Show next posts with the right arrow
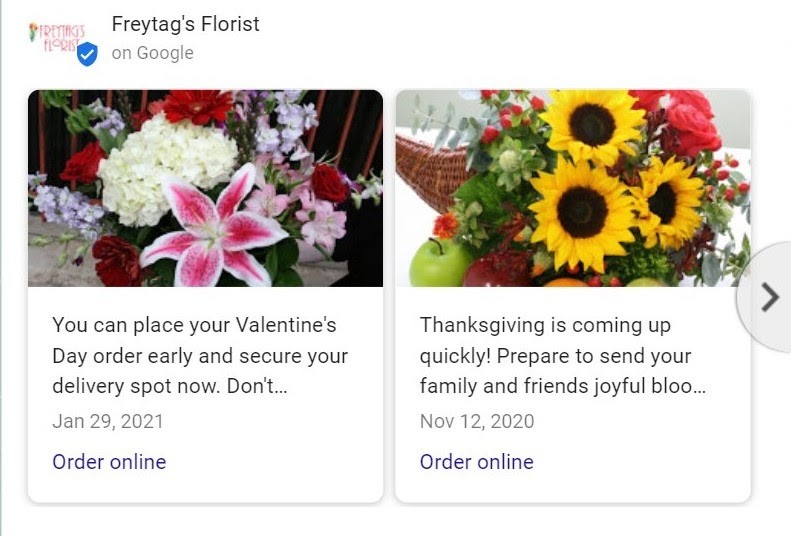 coord(768,297)
